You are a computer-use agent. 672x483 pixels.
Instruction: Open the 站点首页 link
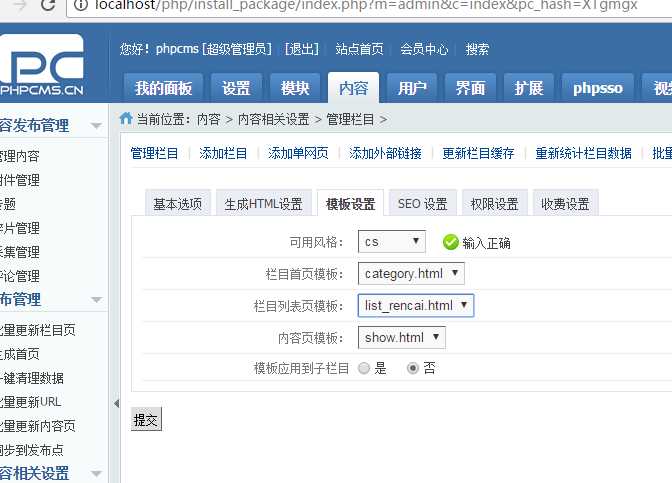tap(360, 49)
